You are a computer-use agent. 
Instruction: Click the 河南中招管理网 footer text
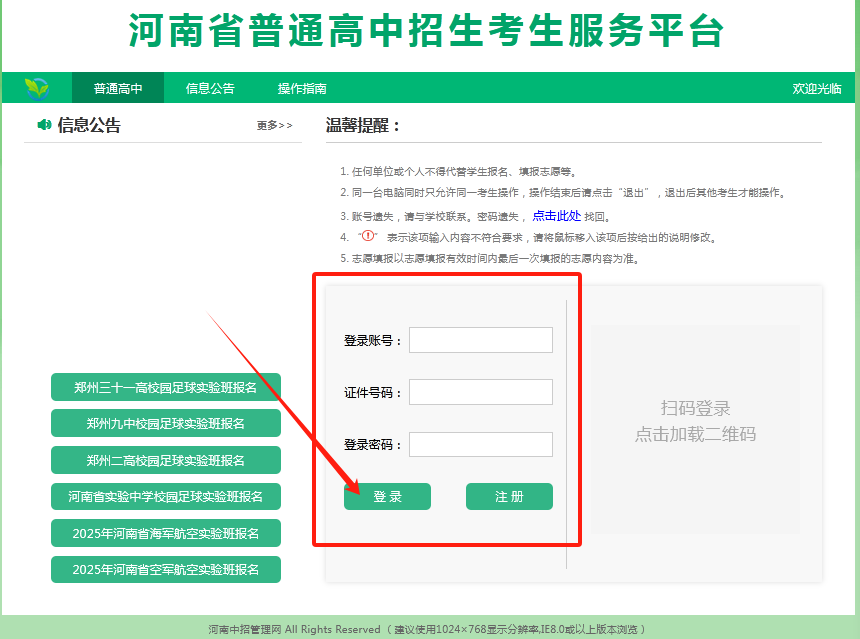coord(245,629)
